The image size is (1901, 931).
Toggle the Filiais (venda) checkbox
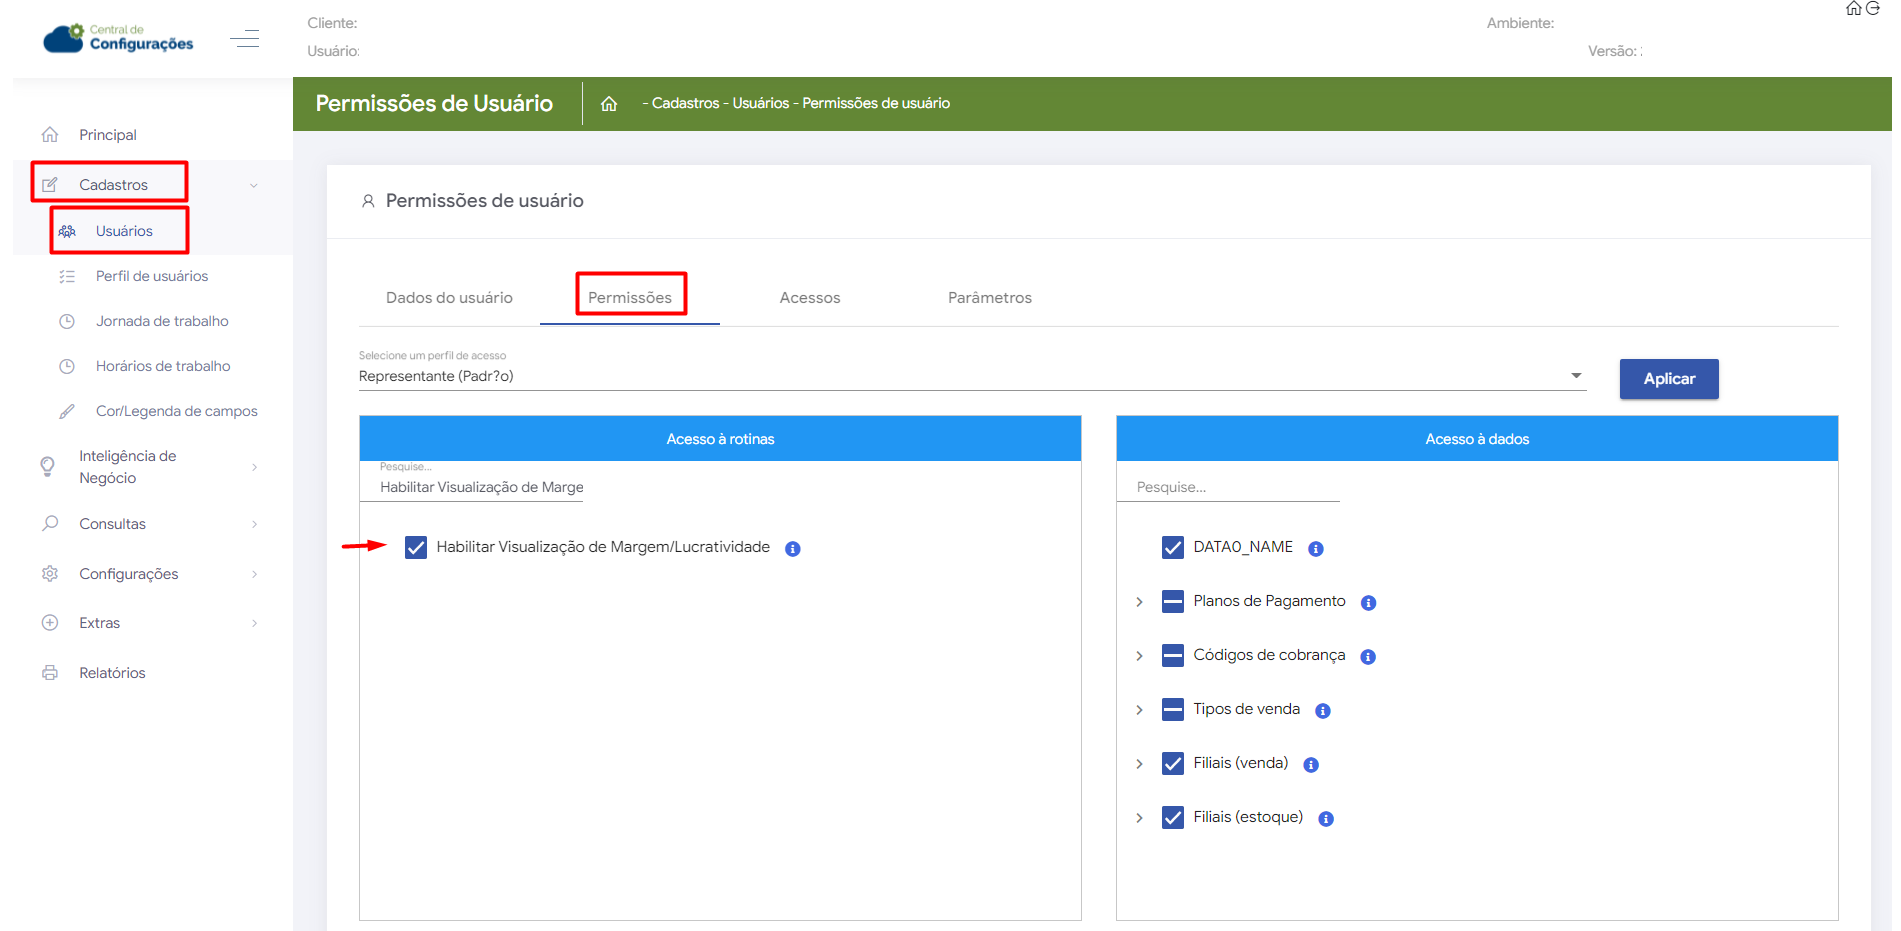click(1172, 764)
